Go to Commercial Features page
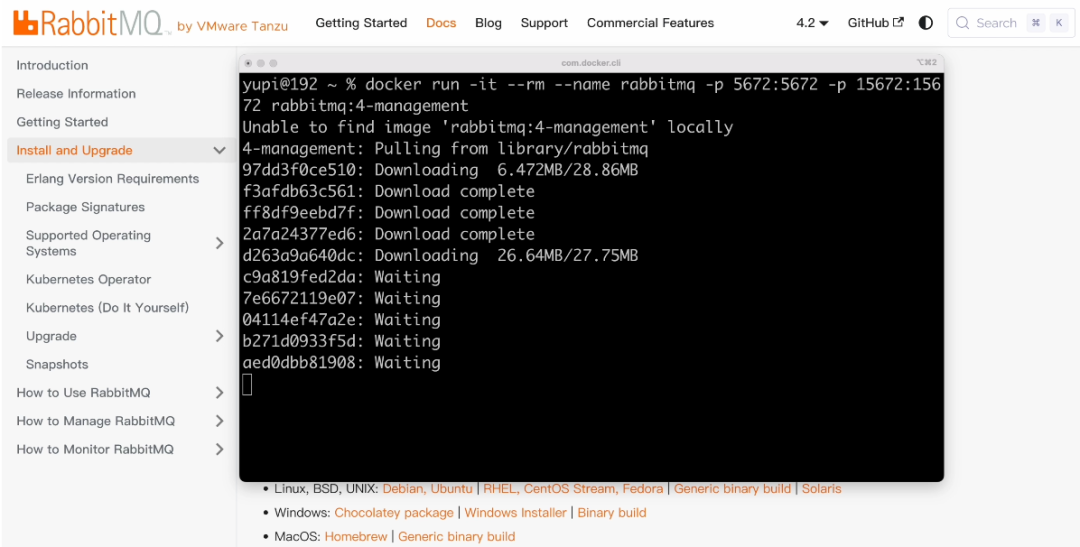The width and height of the screenshot is (1080, 547). [x=650, y=23]
